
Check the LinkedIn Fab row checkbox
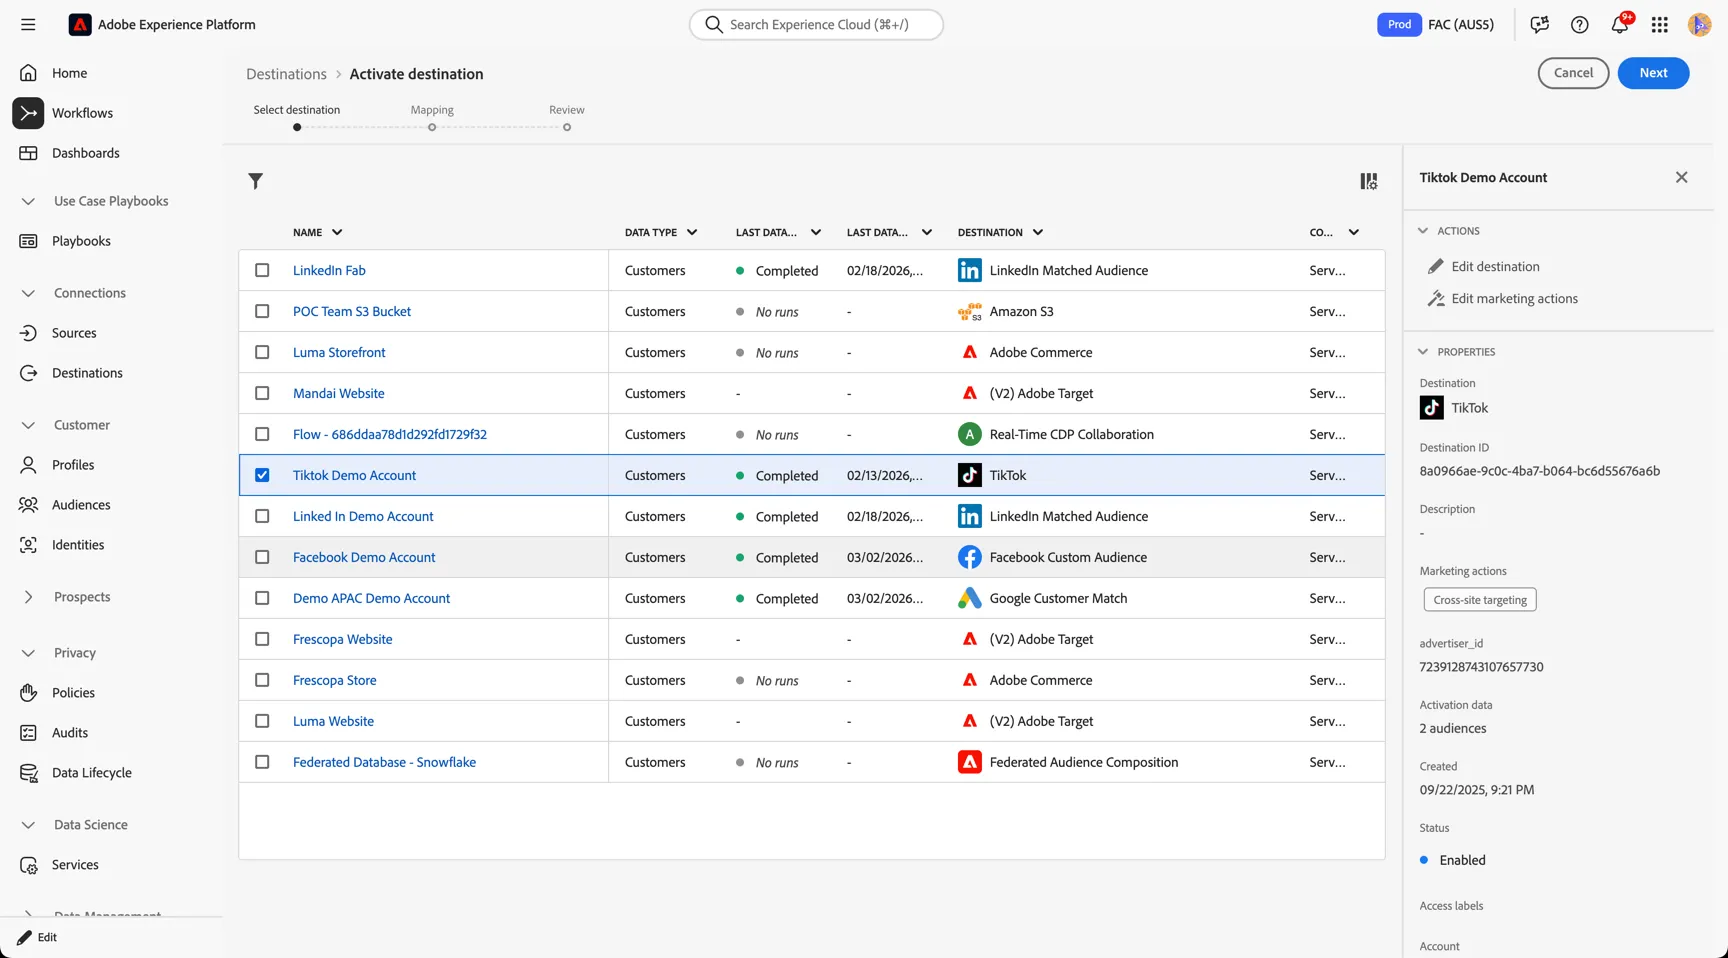coord(262,270)
